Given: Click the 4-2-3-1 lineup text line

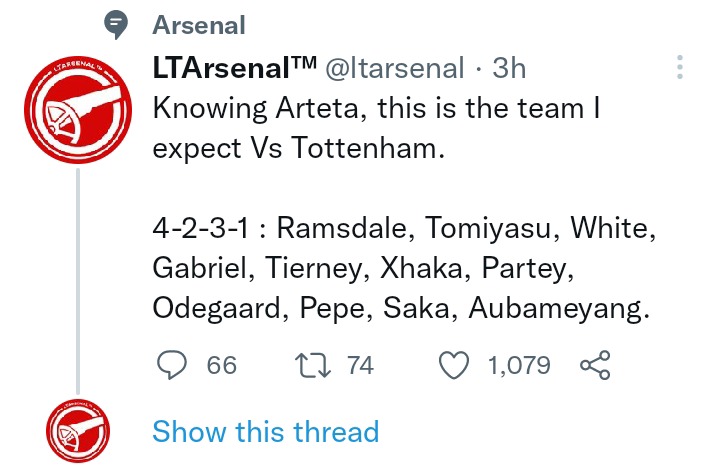Looking at the screenshot, I should (x=404, y=228).
